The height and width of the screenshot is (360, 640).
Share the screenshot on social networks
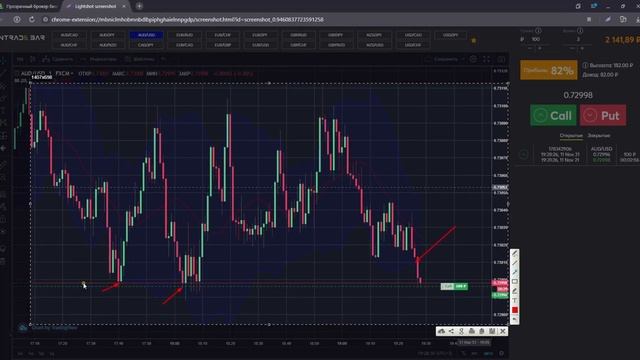point(451,331)
